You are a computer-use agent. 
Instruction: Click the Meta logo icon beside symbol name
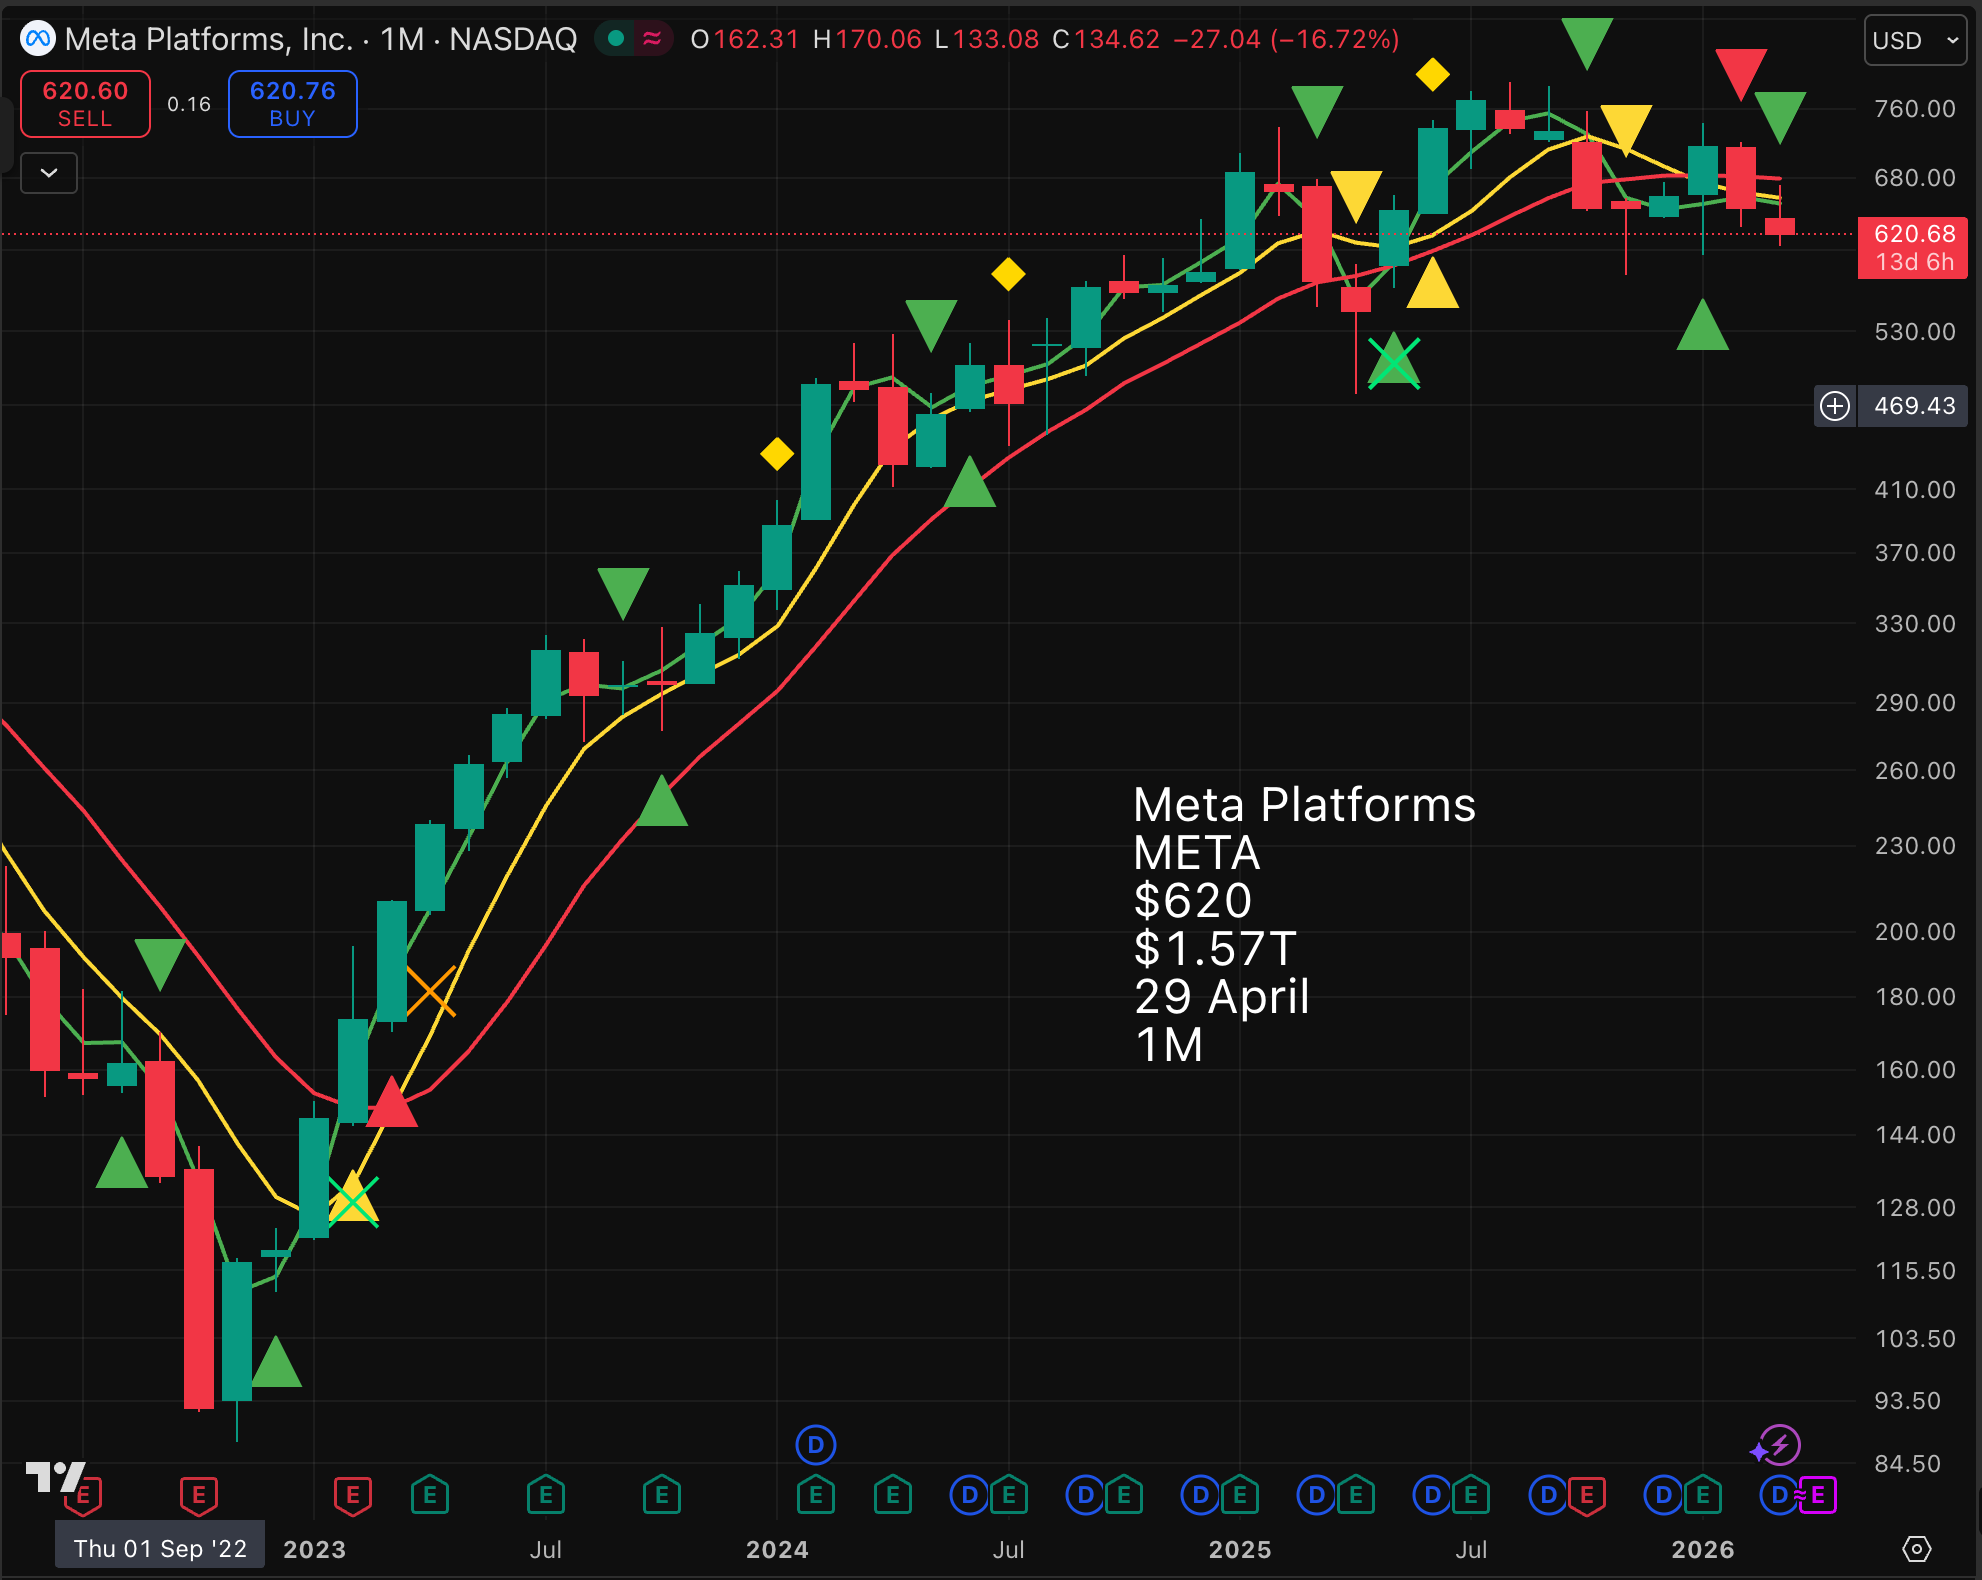pos(38,39)
